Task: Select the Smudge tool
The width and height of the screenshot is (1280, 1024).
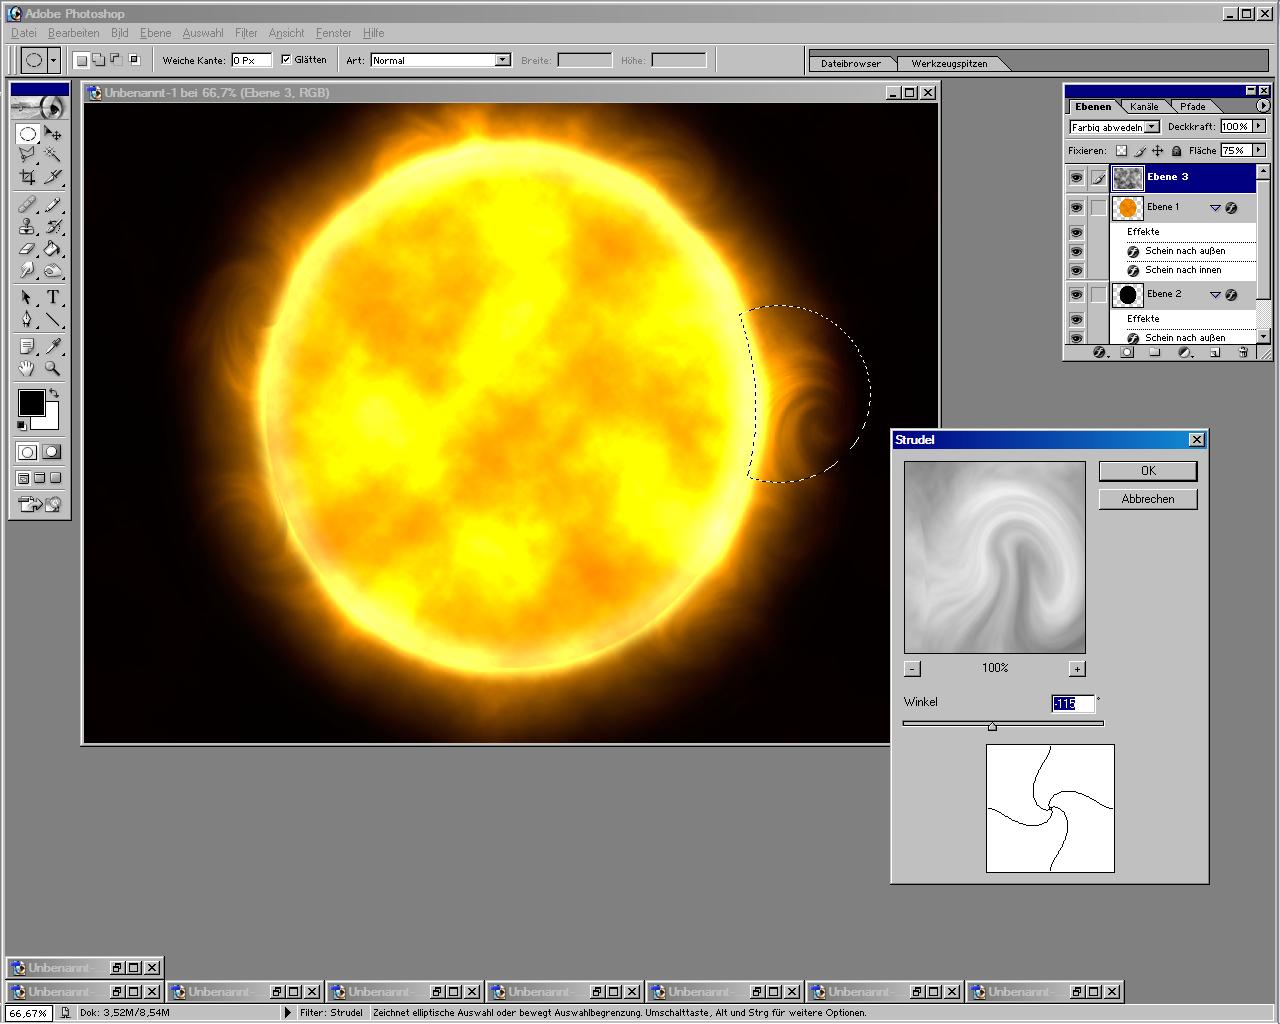Action: pyautogui.click(x=28, y=270)
